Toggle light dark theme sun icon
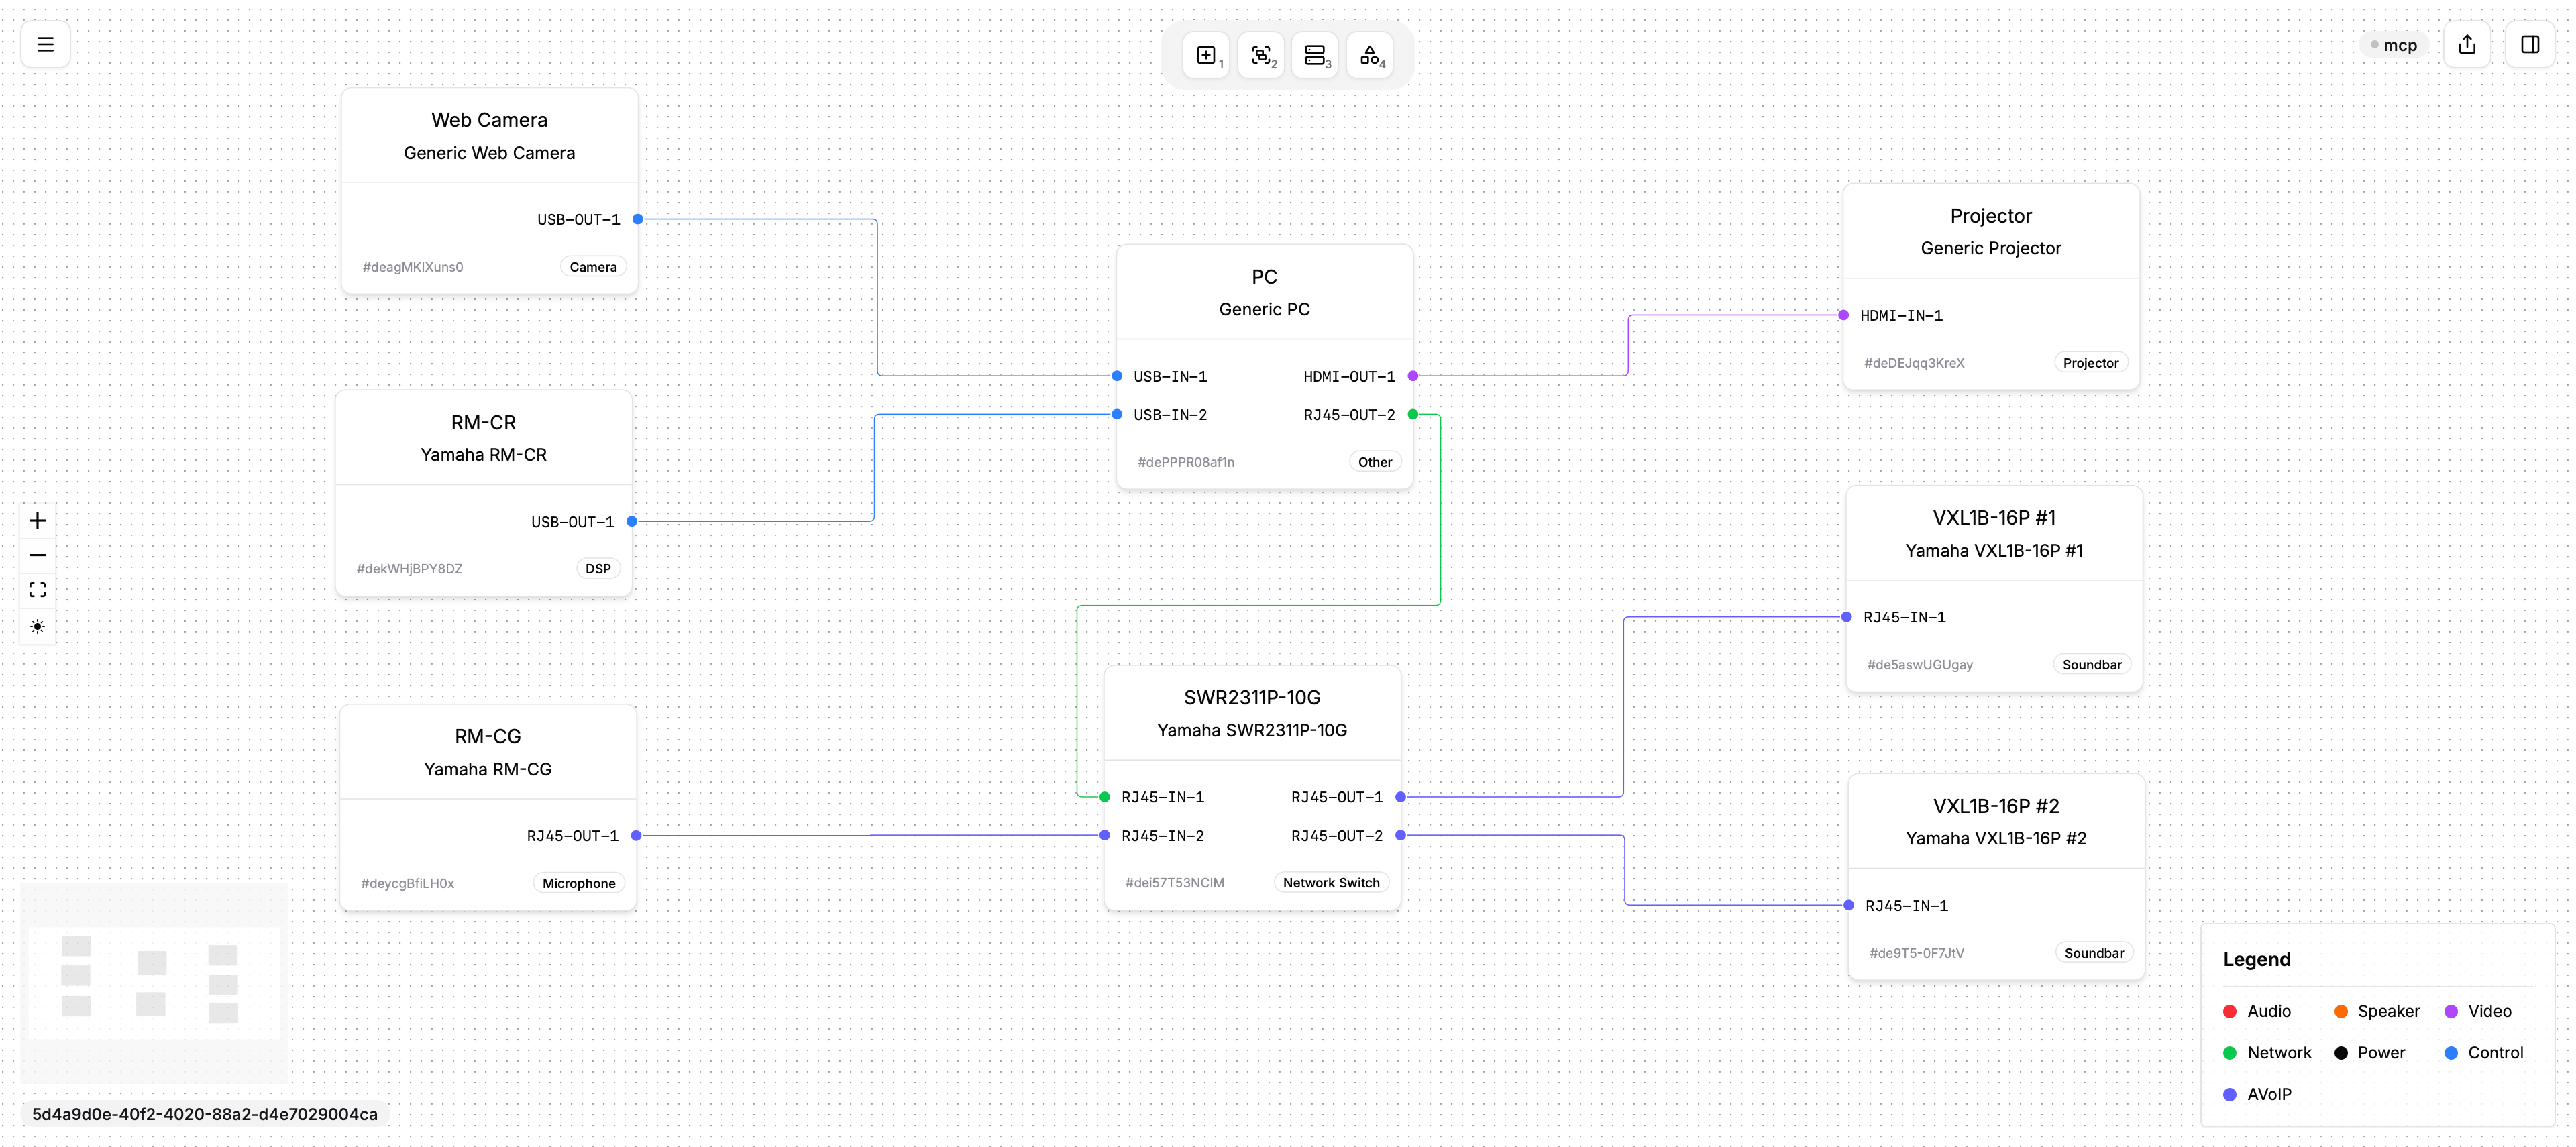The image size is (2576, 1147). pyautogui.click(x=37, y=626)
